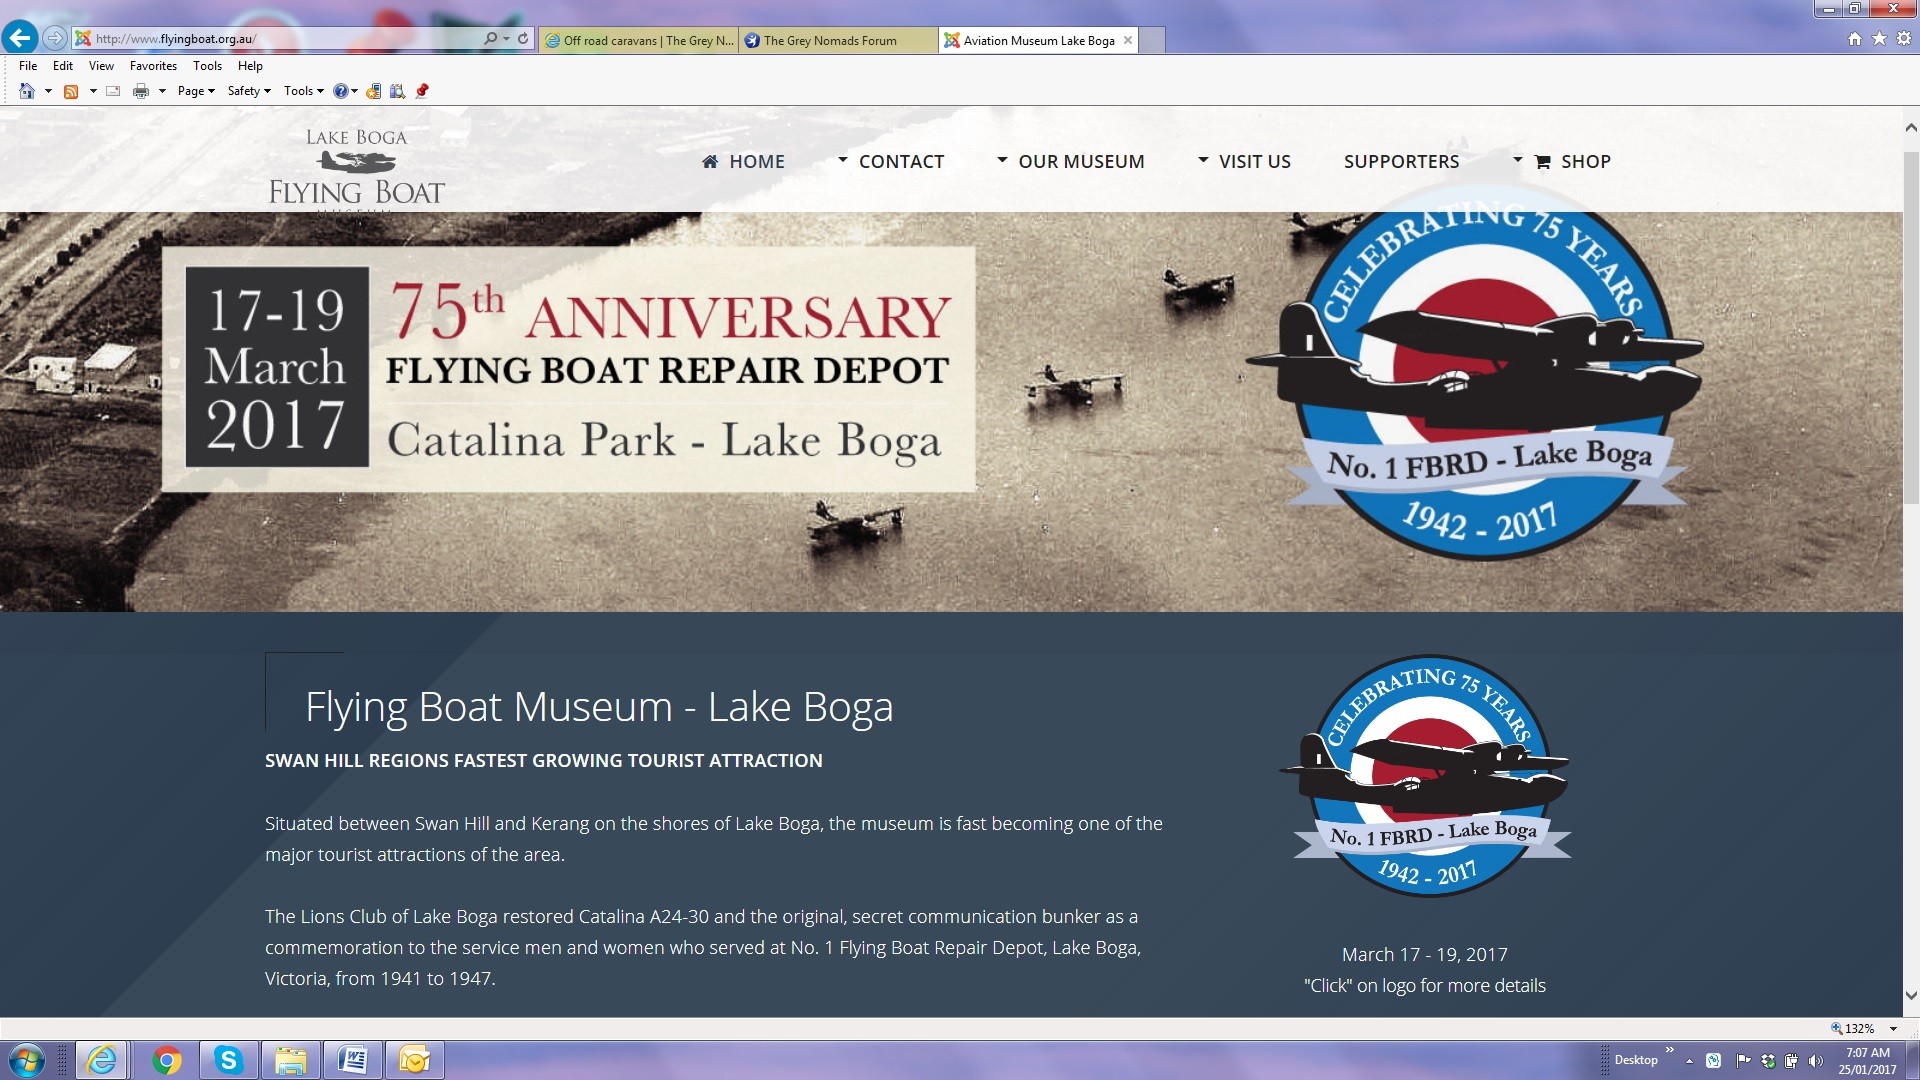Open the Favorites menu

point(153,66)
